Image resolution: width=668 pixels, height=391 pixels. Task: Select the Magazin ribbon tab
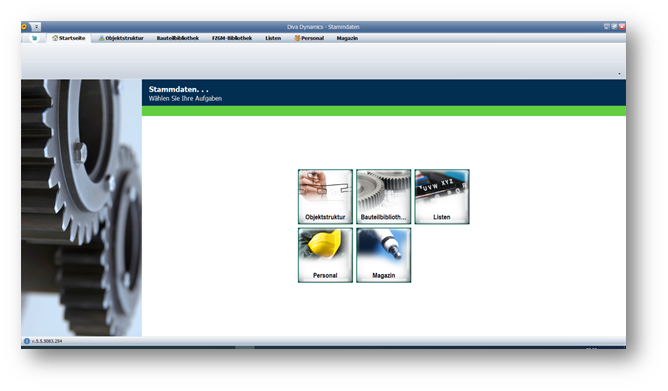point(347,38)
